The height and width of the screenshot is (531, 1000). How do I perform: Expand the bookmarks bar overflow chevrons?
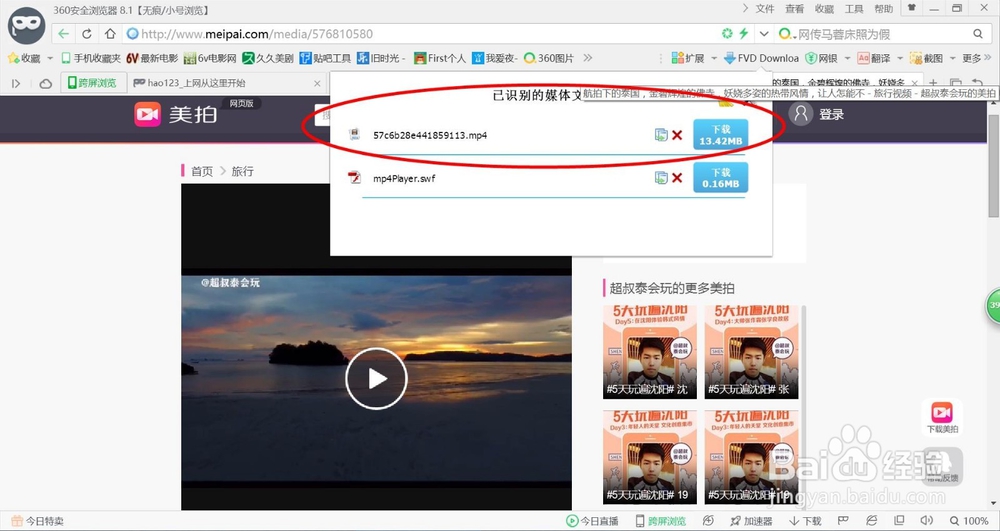tap(587, 58)
